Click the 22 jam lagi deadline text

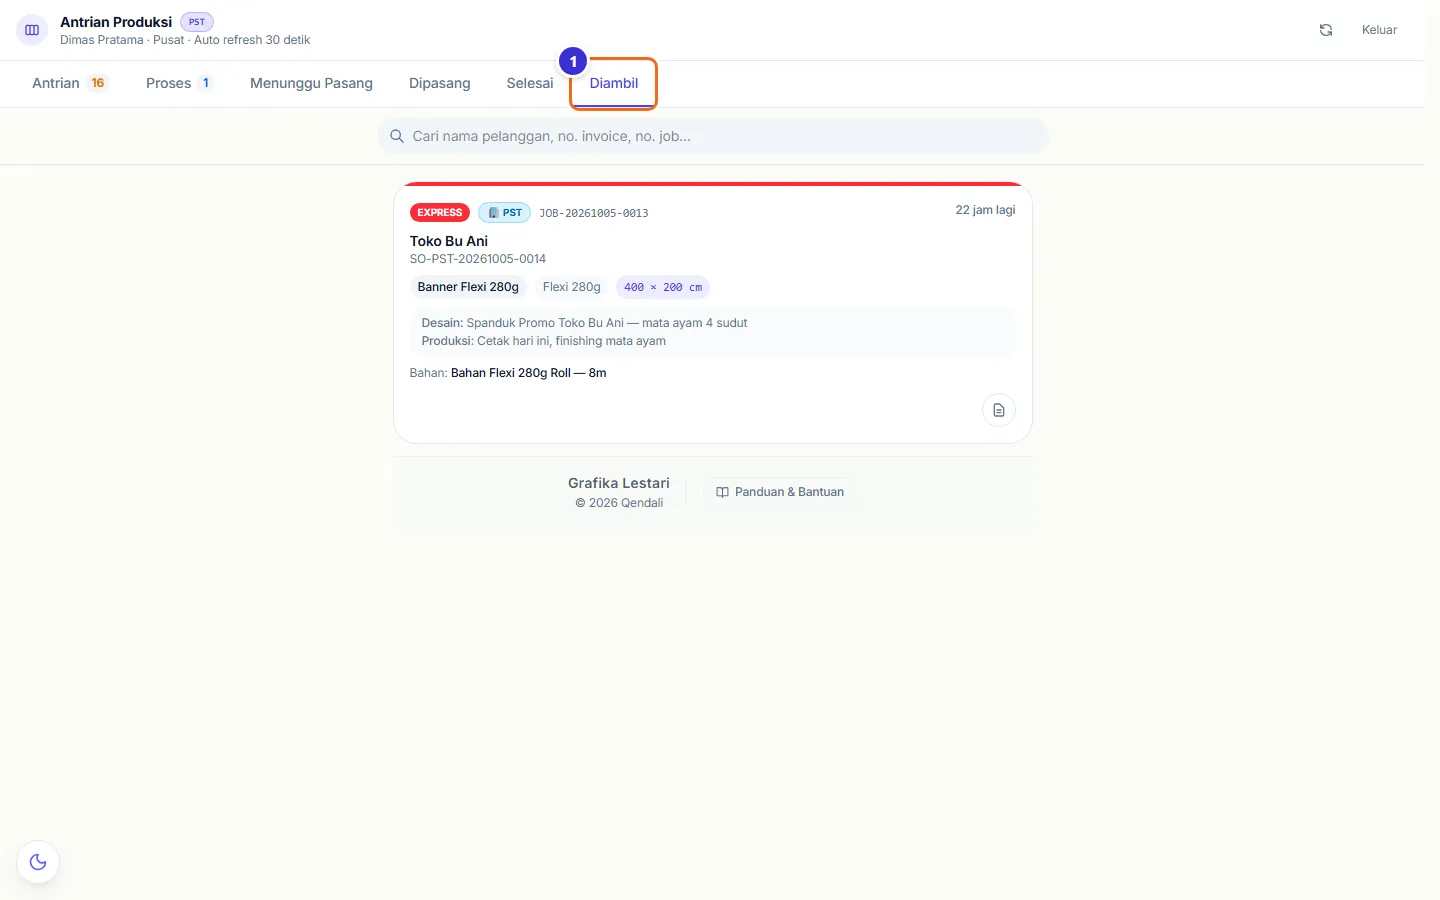point(985,210)
